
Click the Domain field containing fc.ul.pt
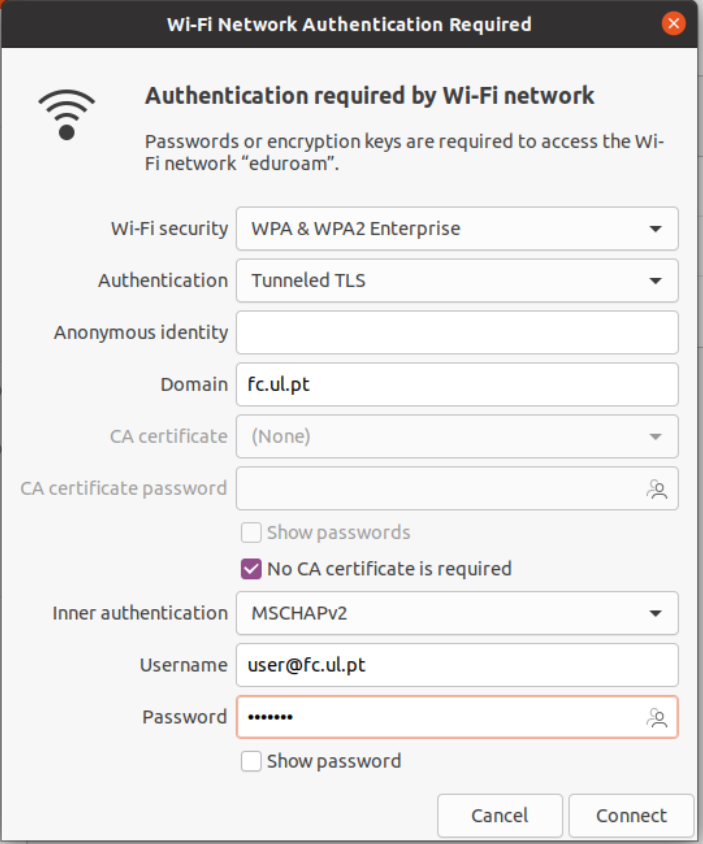point(457,385)
